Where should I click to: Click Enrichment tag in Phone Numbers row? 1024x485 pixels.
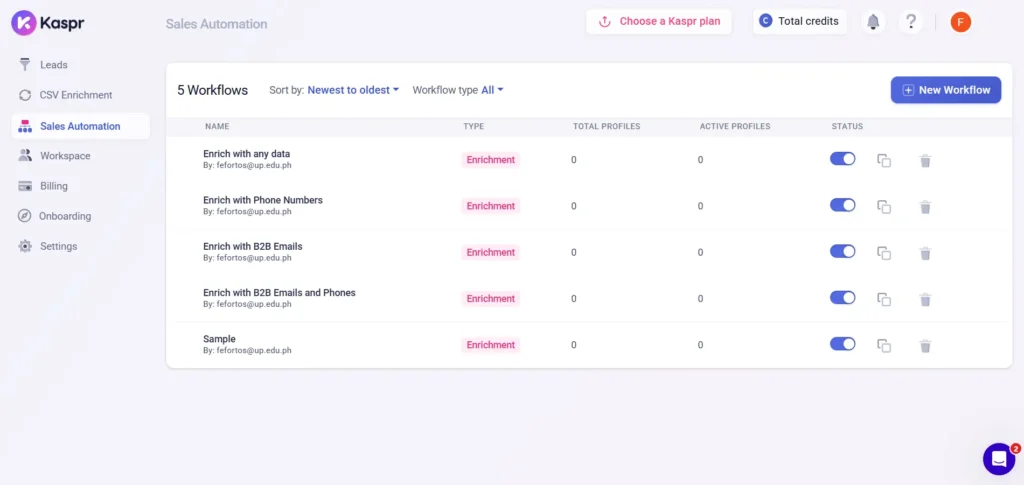pyautogui.click(x=490, y=206)
